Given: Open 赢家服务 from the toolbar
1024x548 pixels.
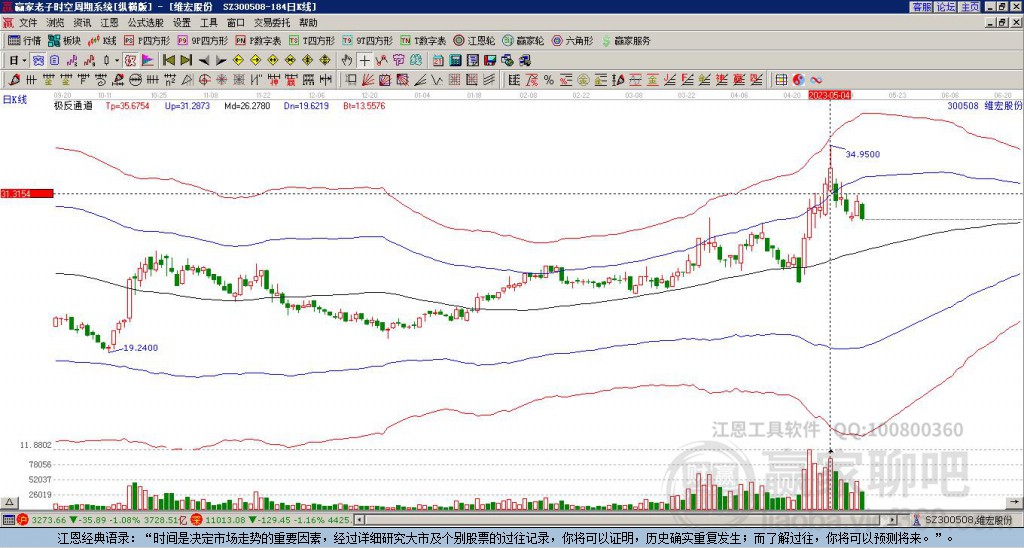Looking at the screenshot, I should tap(626, 40).
